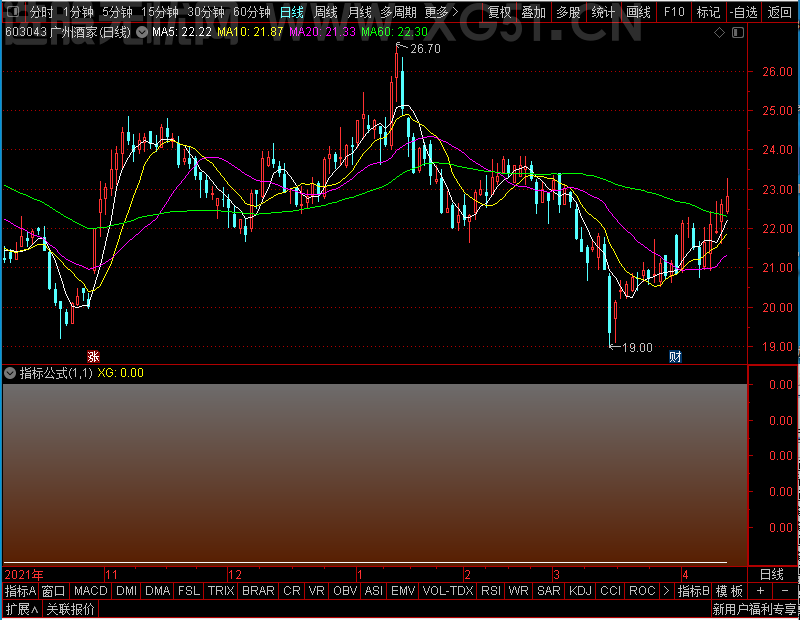Viewport: 800px width, 620px height.
Task: Select the 1分钟 period
Action: pos(78,12)
